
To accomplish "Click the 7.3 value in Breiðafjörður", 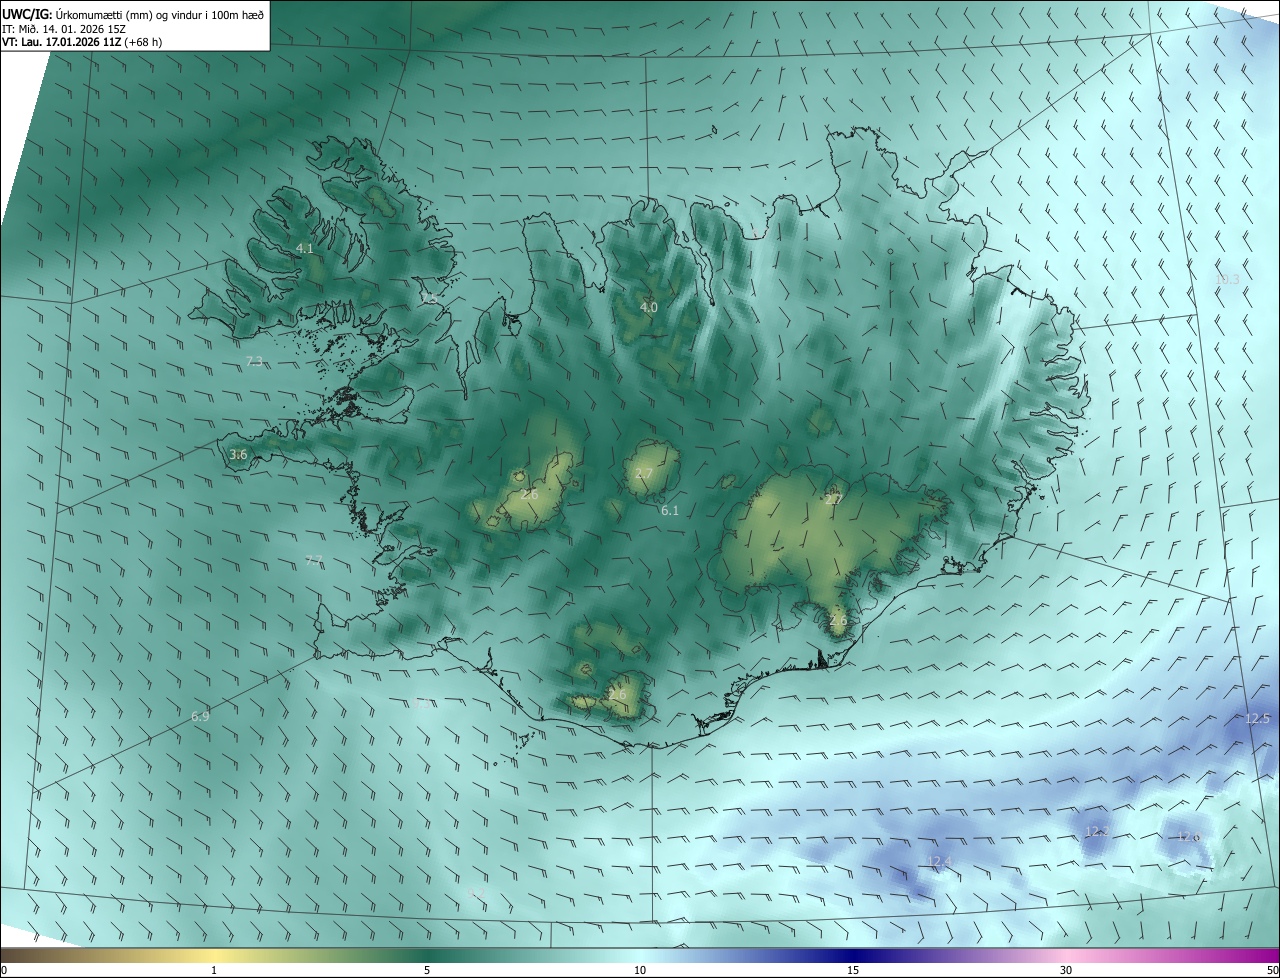I will pyautogui.click(x=254, y=361).
